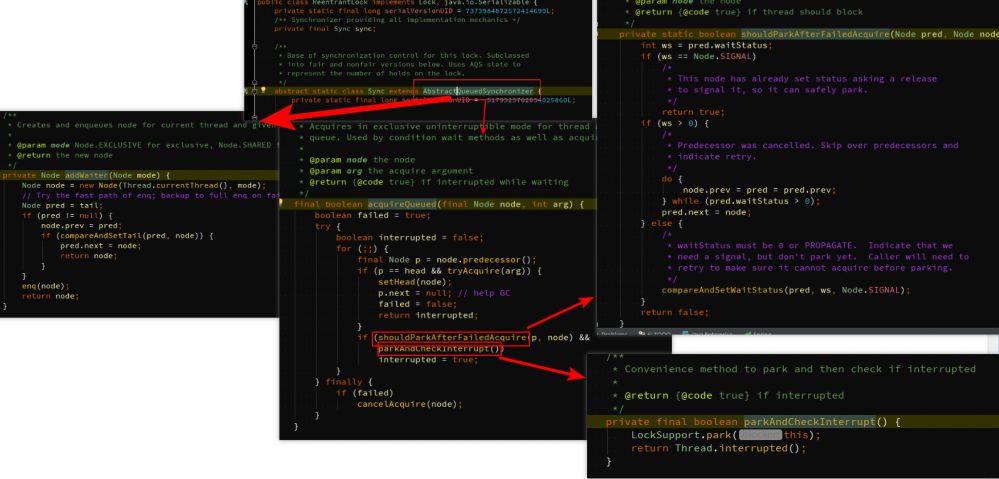
Task: Click 'interrupted = true;'
Action: tap(428, 360)
